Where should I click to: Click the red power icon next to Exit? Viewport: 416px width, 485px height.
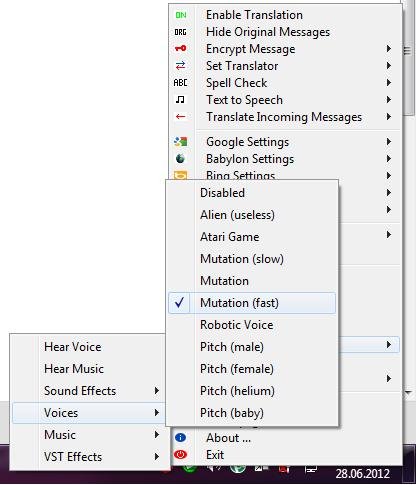(180, 455)
